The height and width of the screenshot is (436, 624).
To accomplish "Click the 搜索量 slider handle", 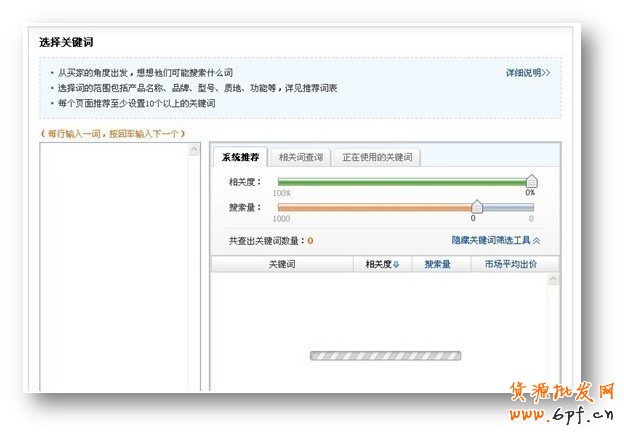I will pos(477,207).
